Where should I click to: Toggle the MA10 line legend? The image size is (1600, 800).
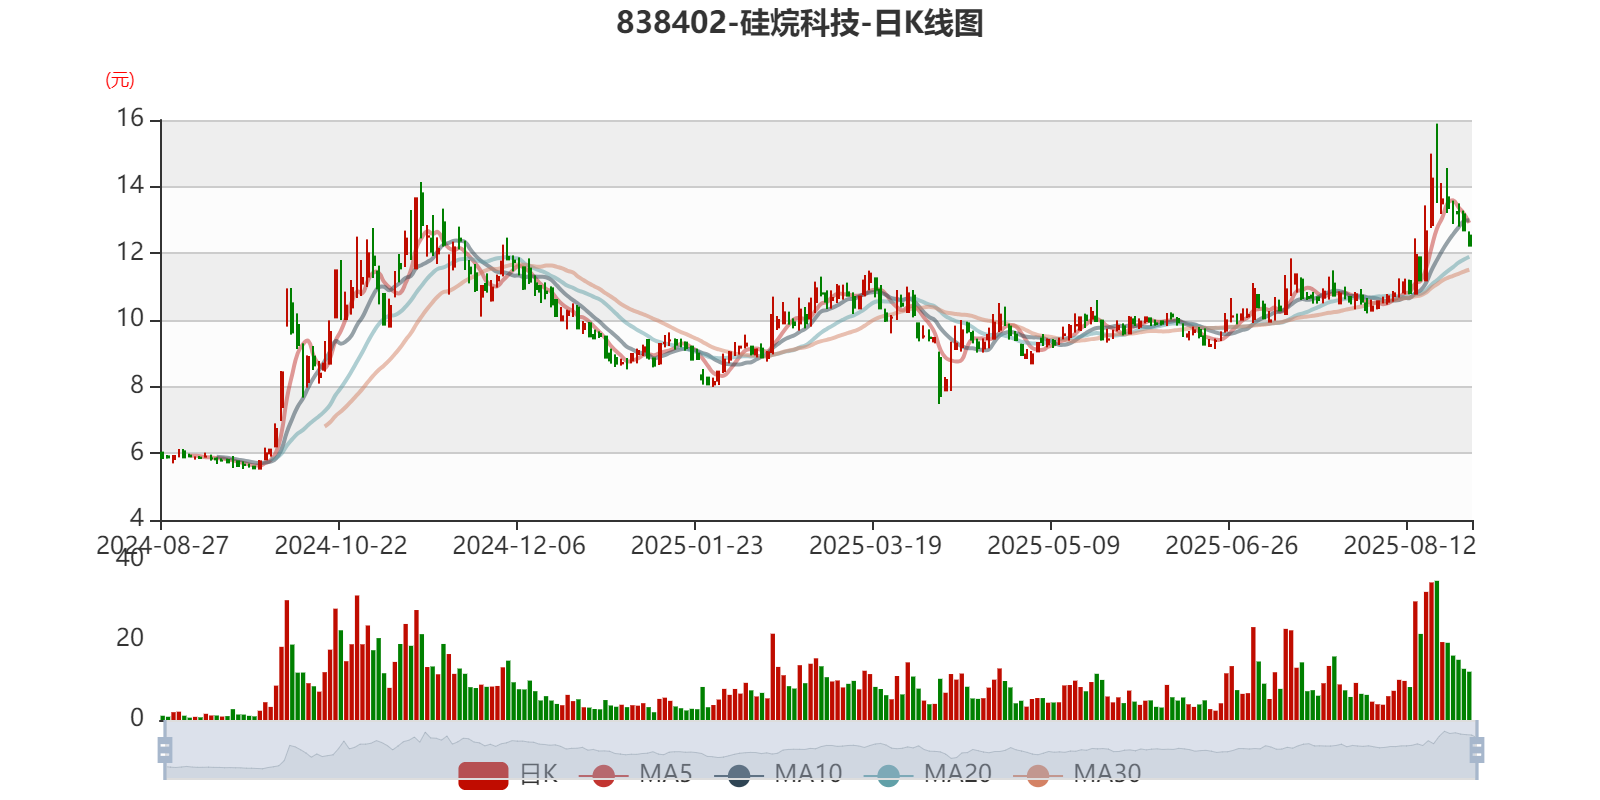coord(778,774)
